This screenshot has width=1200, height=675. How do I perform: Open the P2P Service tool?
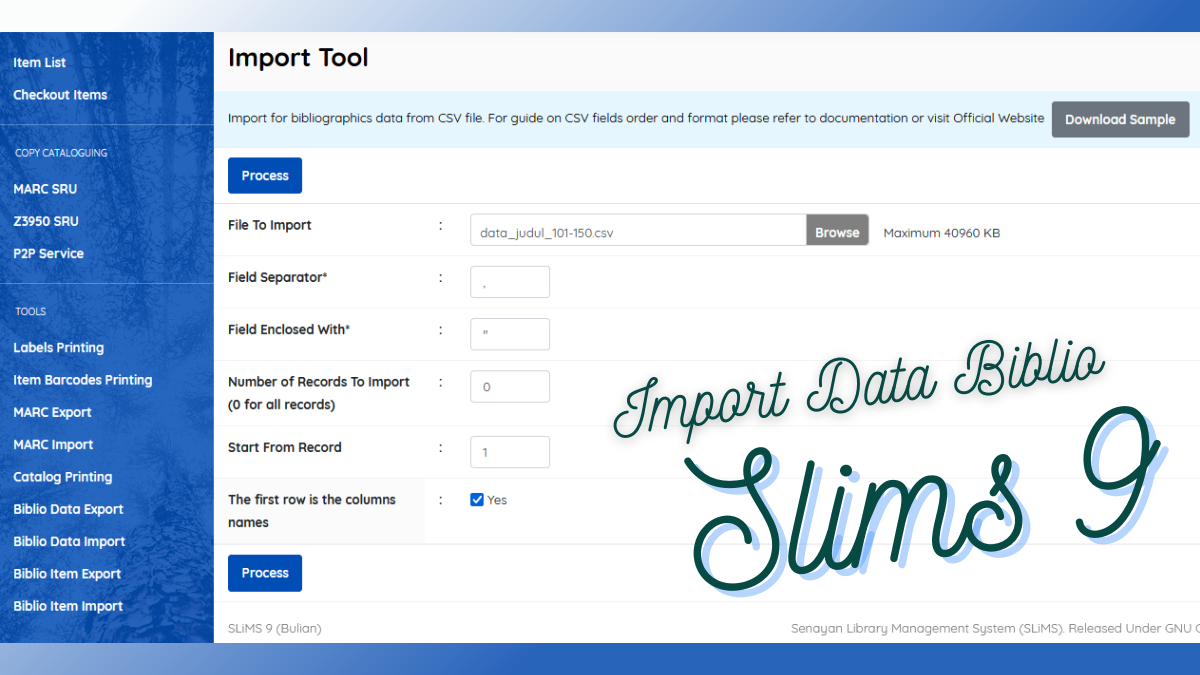coord(47,253)
